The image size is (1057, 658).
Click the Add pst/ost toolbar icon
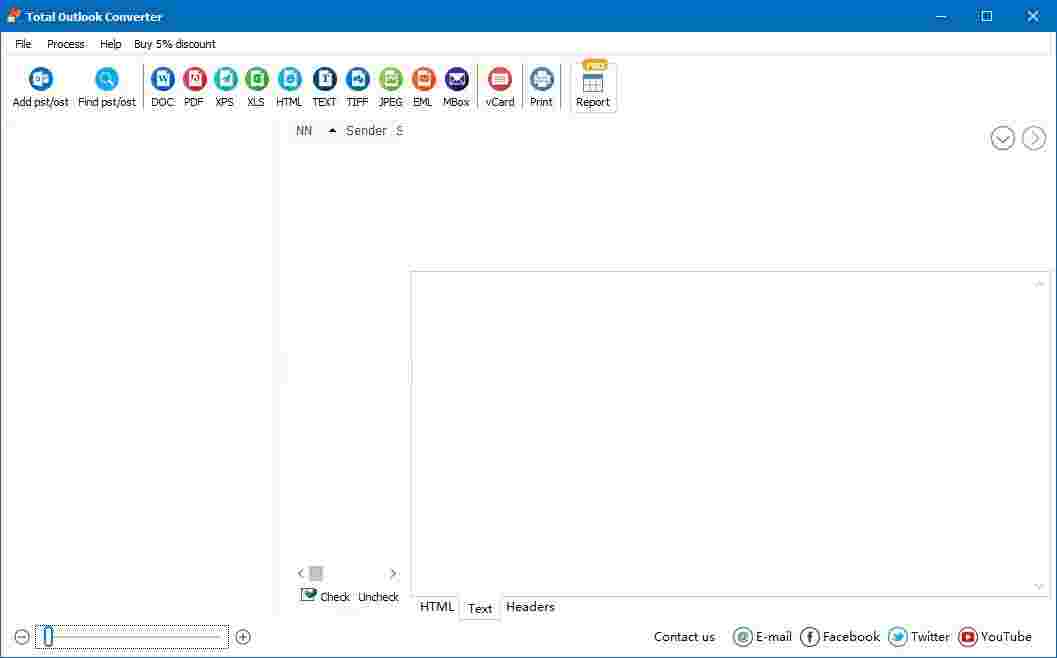(x=40, y=88)
